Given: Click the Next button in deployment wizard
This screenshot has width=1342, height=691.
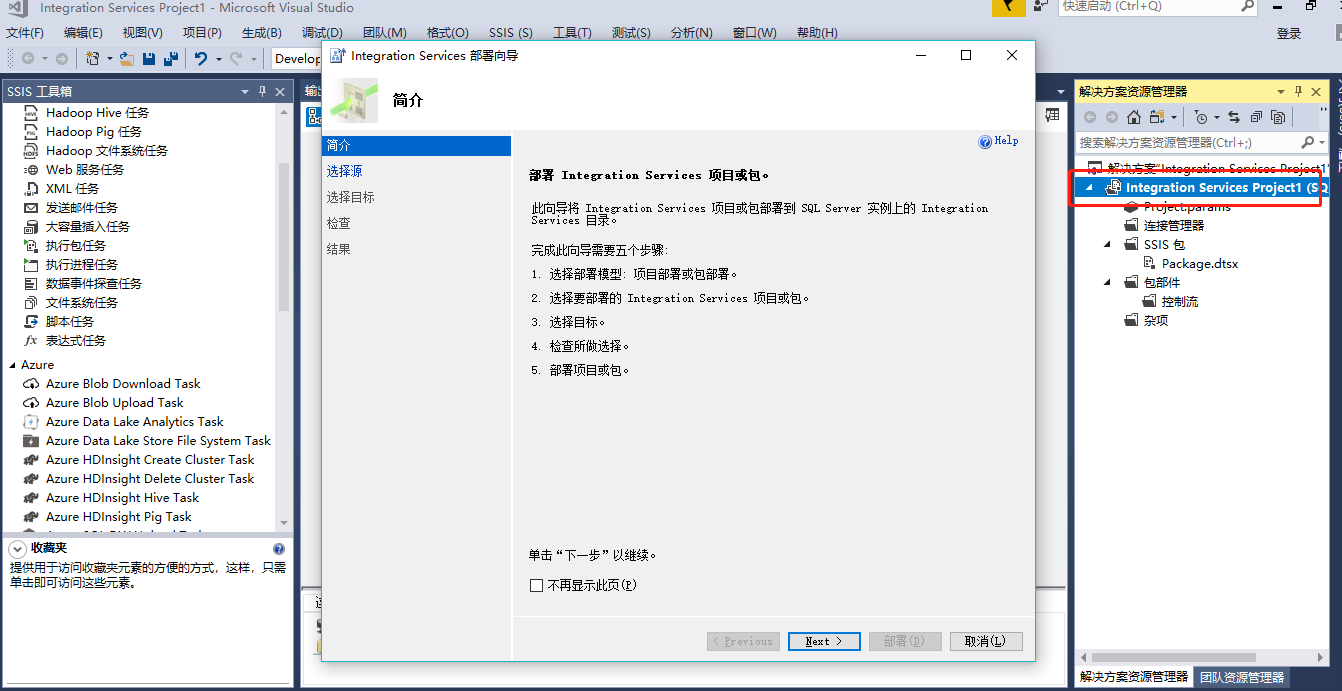Looking at the screenshot, I should click(x=823, y=641).
